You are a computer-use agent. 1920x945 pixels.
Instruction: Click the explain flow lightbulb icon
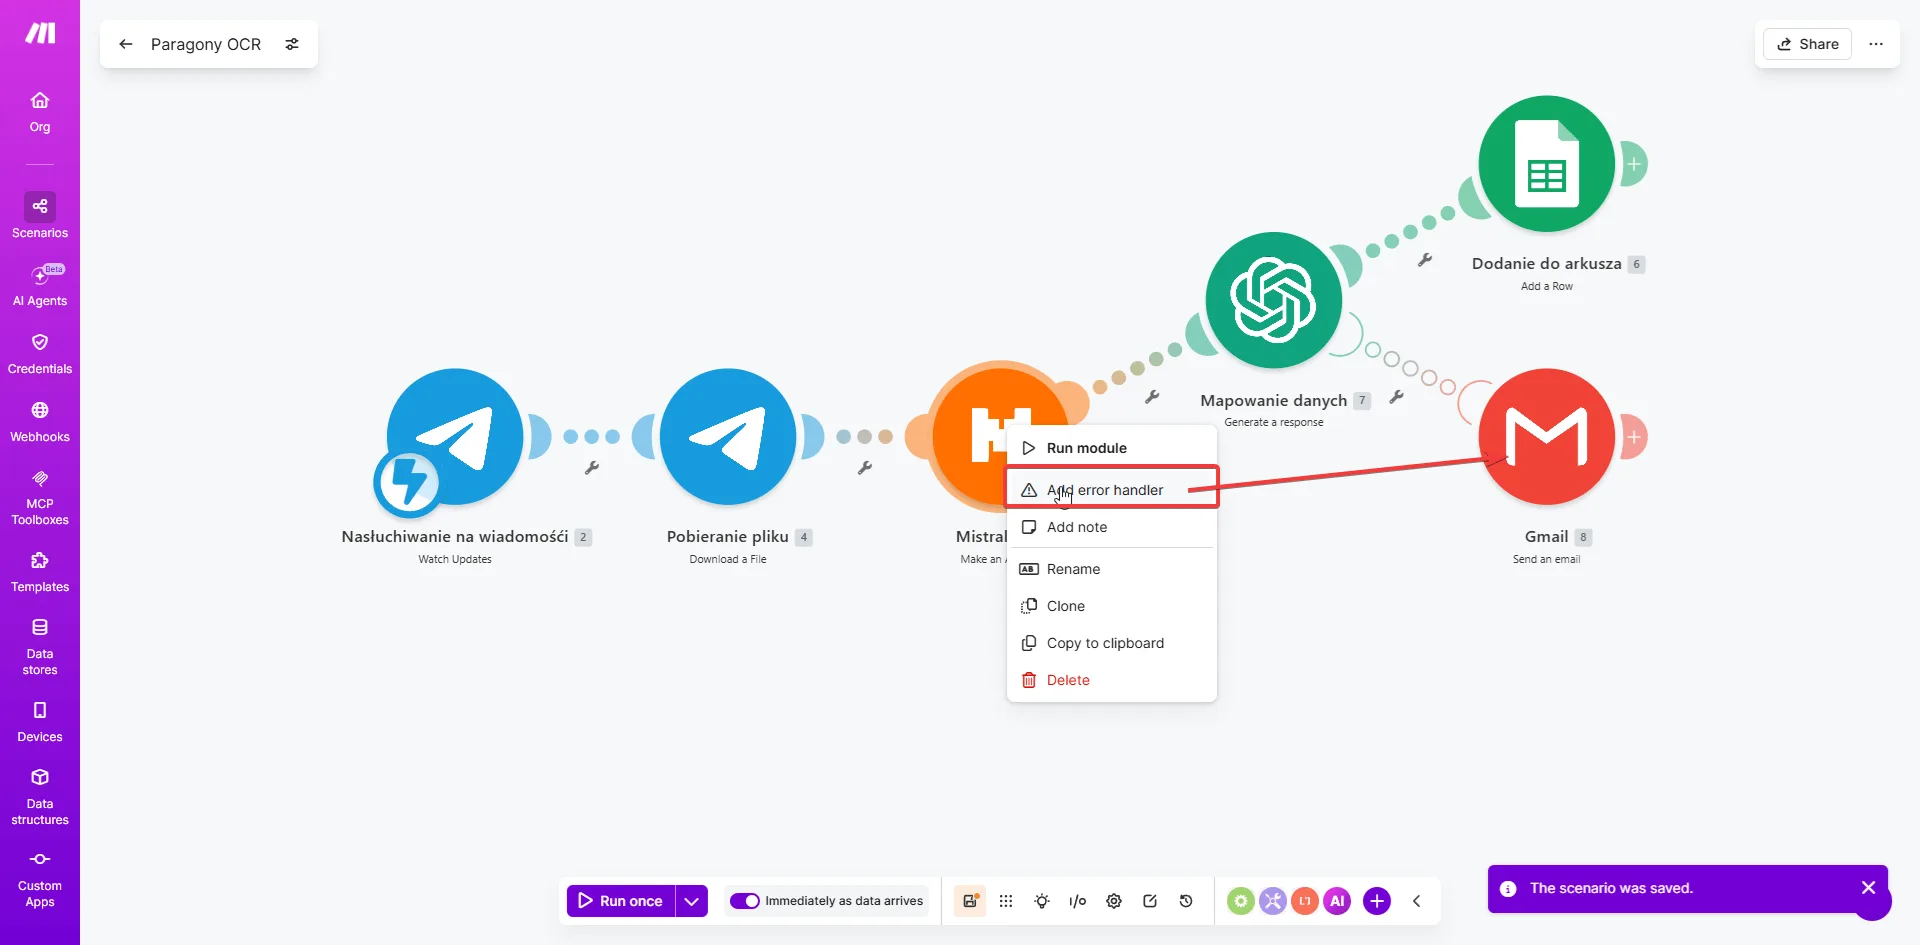pos(1042,901)
